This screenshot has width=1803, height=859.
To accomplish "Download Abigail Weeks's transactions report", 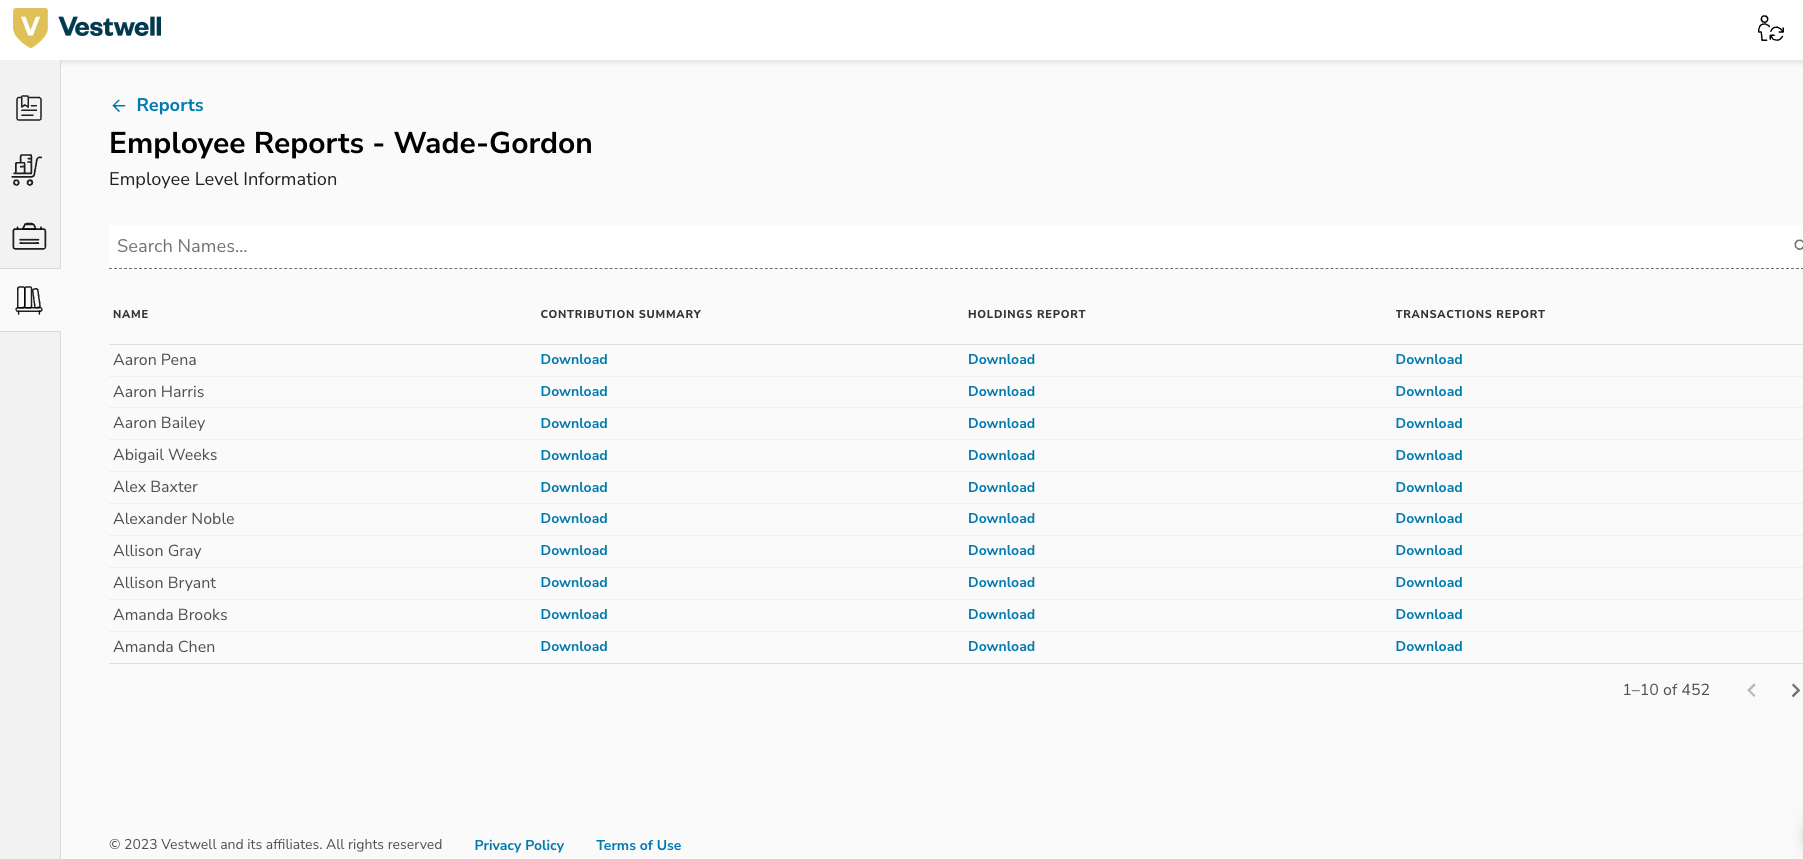I will (1429, 456).
